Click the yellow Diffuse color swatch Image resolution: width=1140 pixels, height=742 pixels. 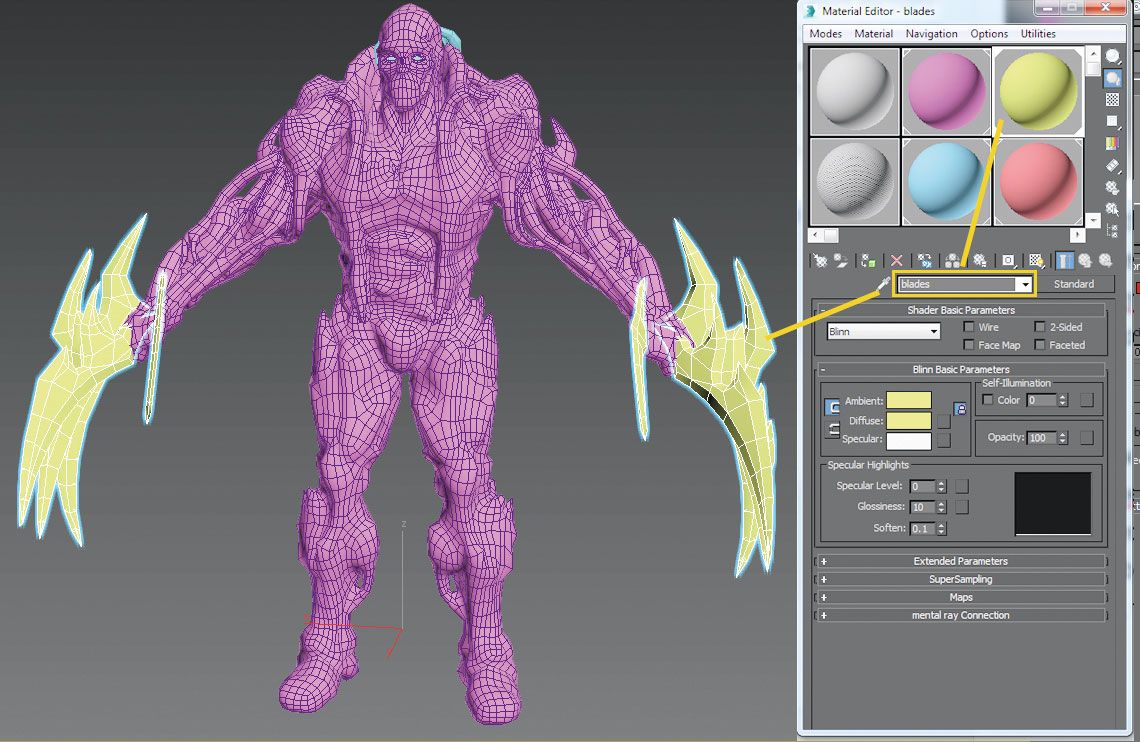(x=907, y=420)
